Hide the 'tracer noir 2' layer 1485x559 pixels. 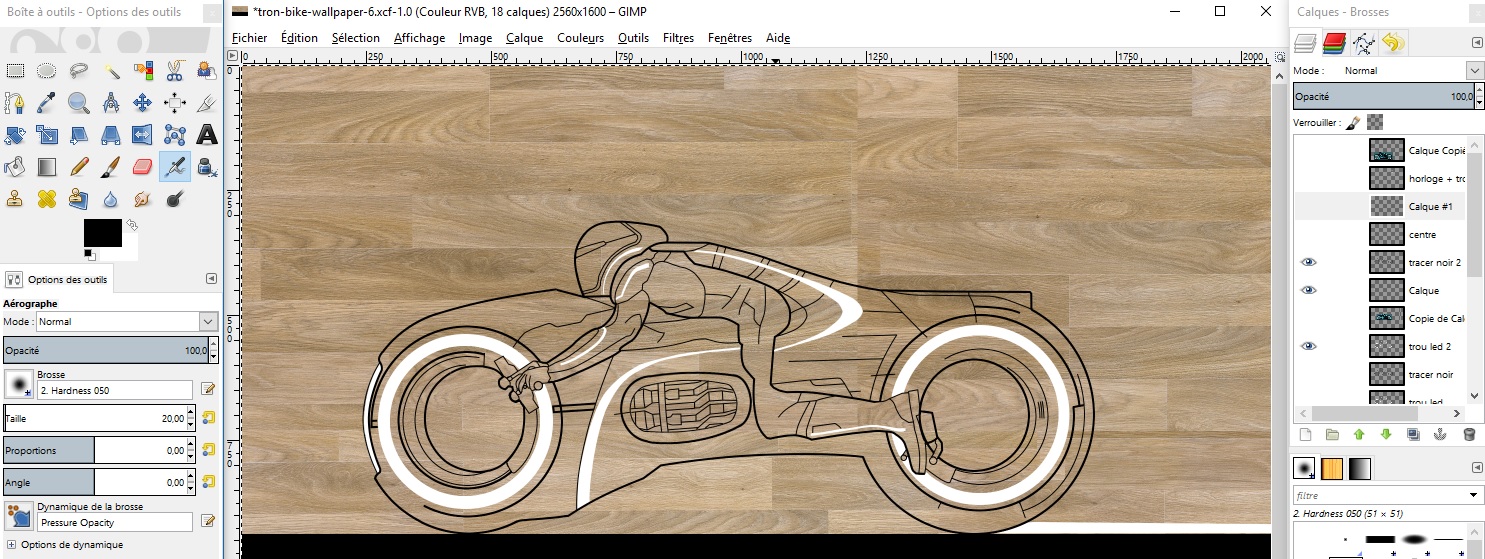coord(1309,262)
